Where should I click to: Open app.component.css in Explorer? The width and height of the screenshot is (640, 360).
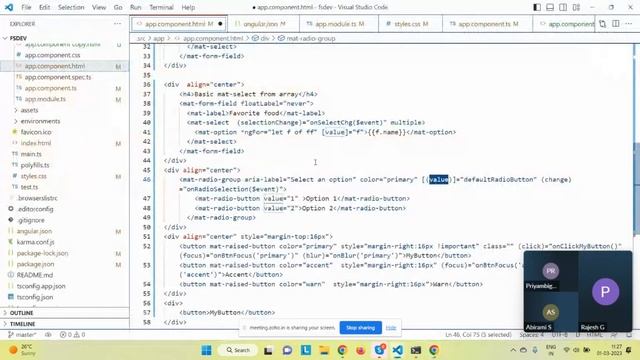tap(52, 55)
